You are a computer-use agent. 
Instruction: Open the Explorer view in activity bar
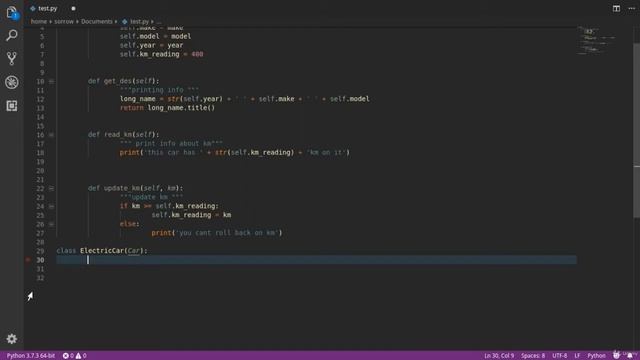coord(12,13)
